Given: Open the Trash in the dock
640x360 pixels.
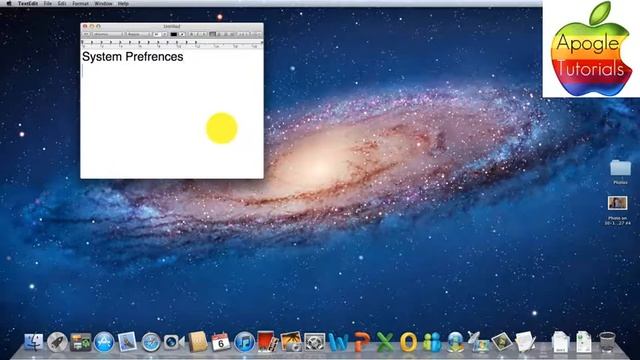Looking at the screenshot, I should (x=607, y=342).
